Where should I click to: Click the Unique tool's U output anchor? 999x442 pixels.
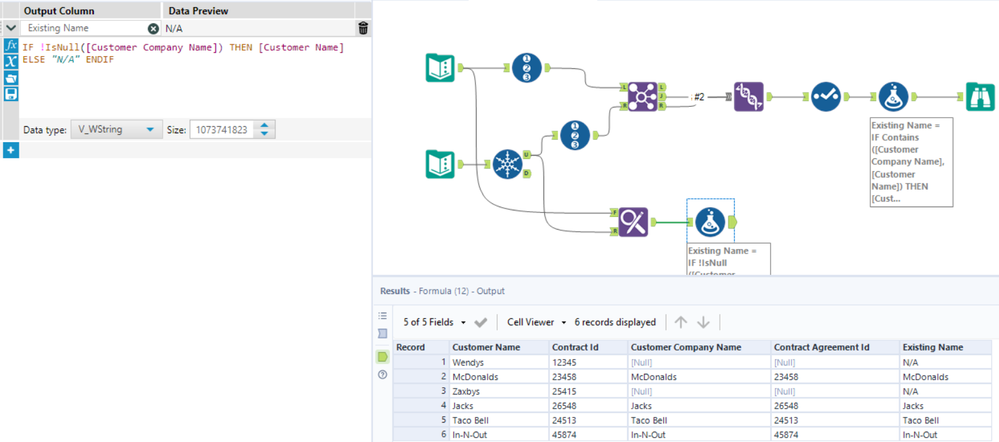coord(526,155)
